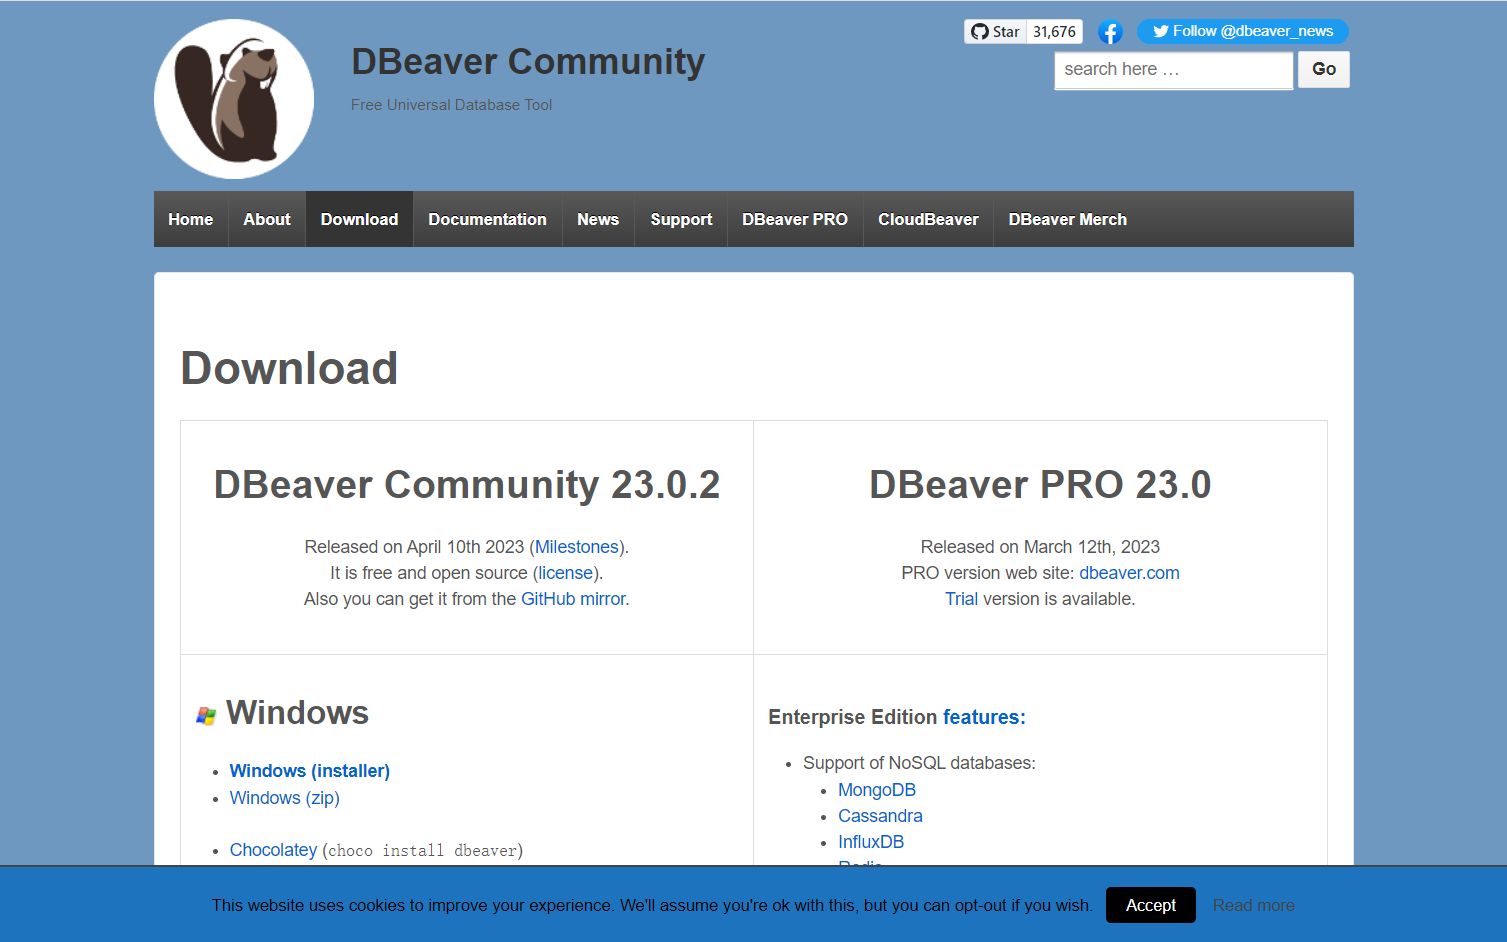Open the license link
1507x942 pixels.
[566, 573]
